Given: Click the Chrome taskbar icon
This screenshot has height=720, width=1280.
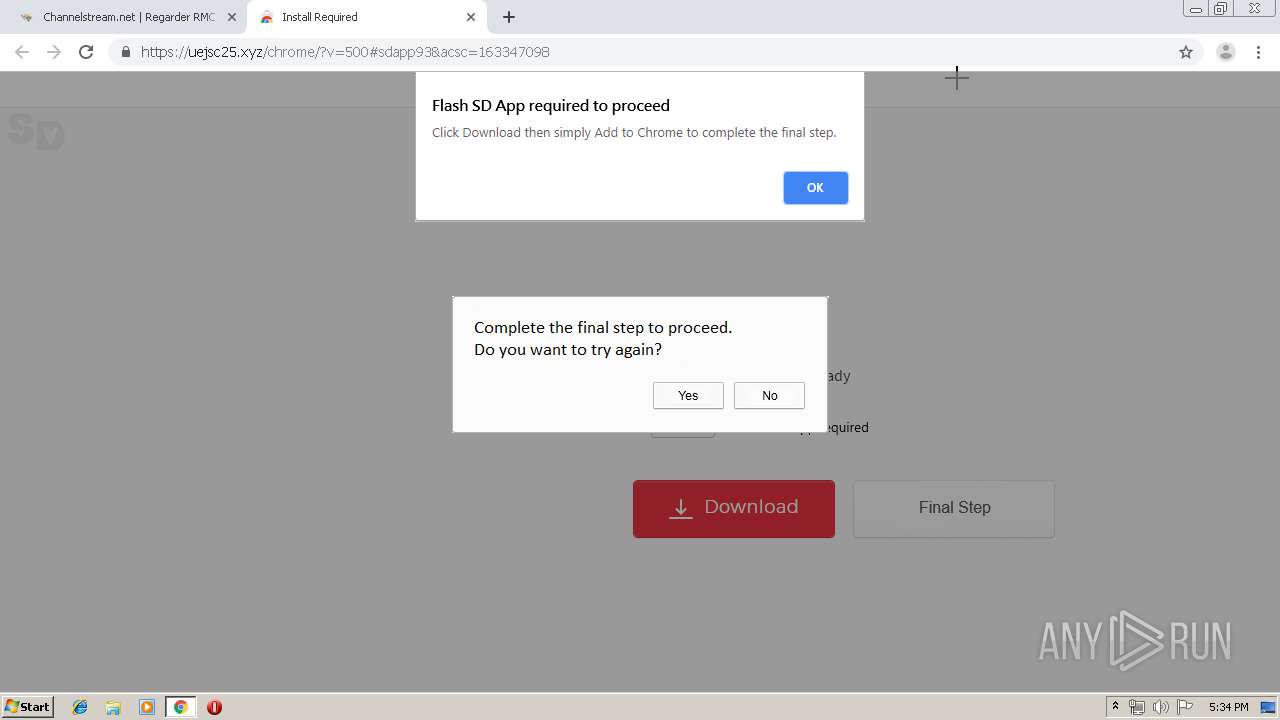Looking at the screenshot, I should tap(180, 707).
